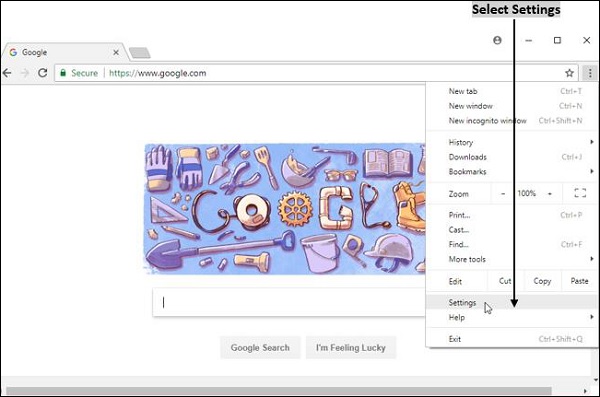Close the Google tab
The width and height of the screenshot is (600, 397).
(x=116, y=52)
